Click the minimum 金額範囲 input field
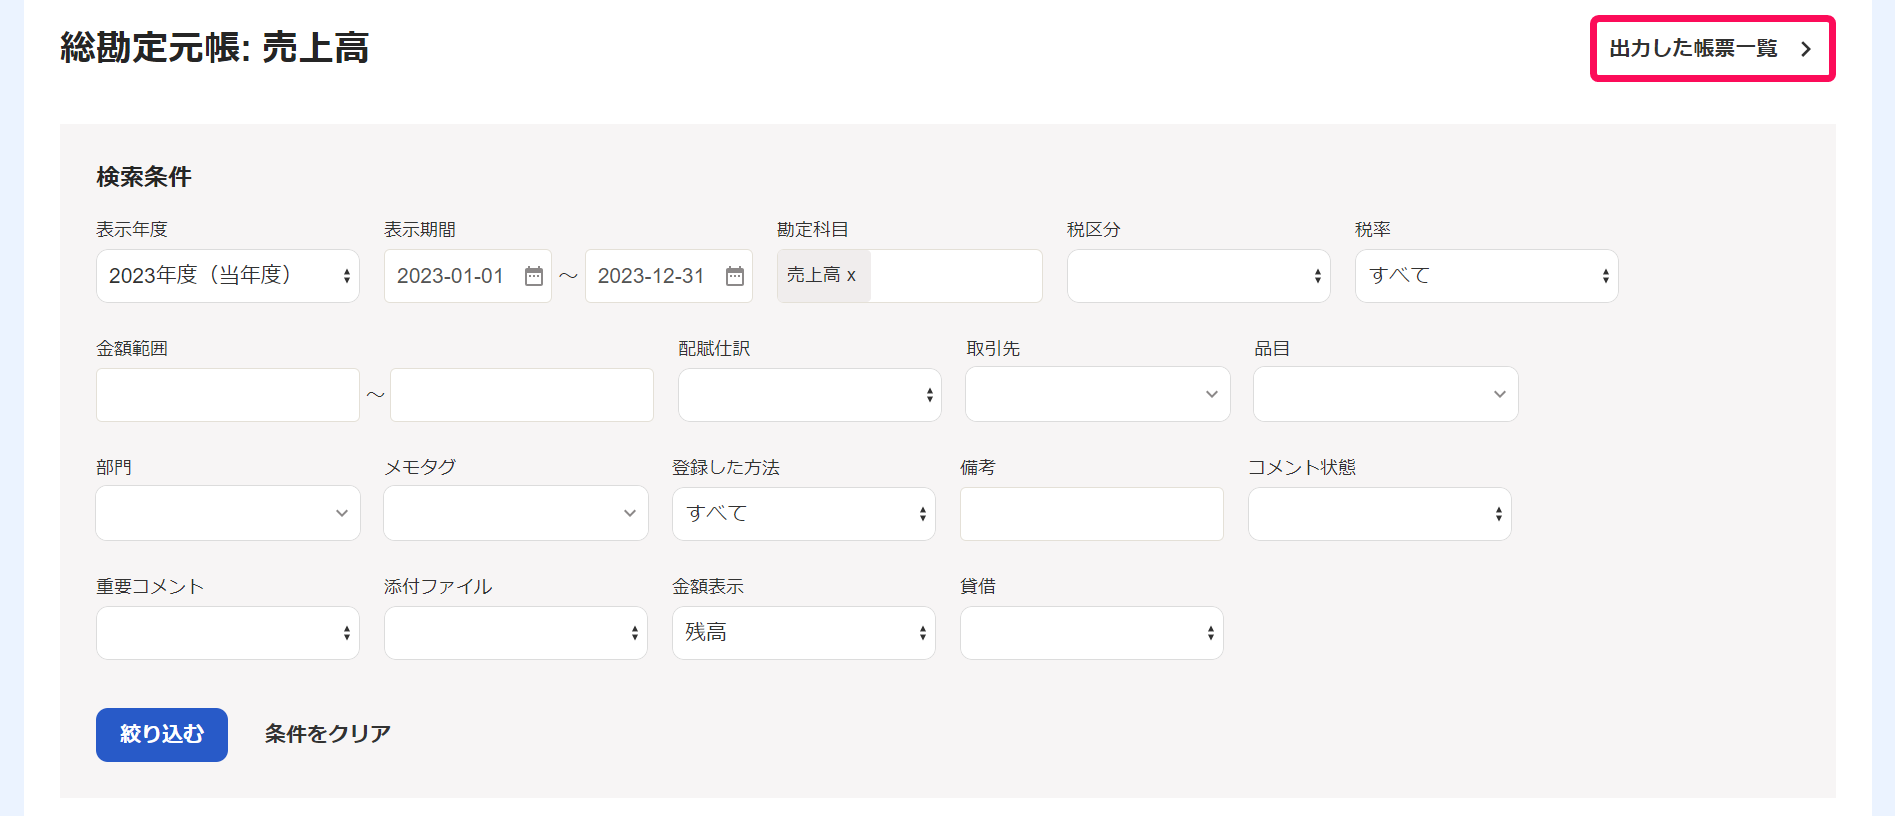The image size is (1895, 816). point(227,395)
